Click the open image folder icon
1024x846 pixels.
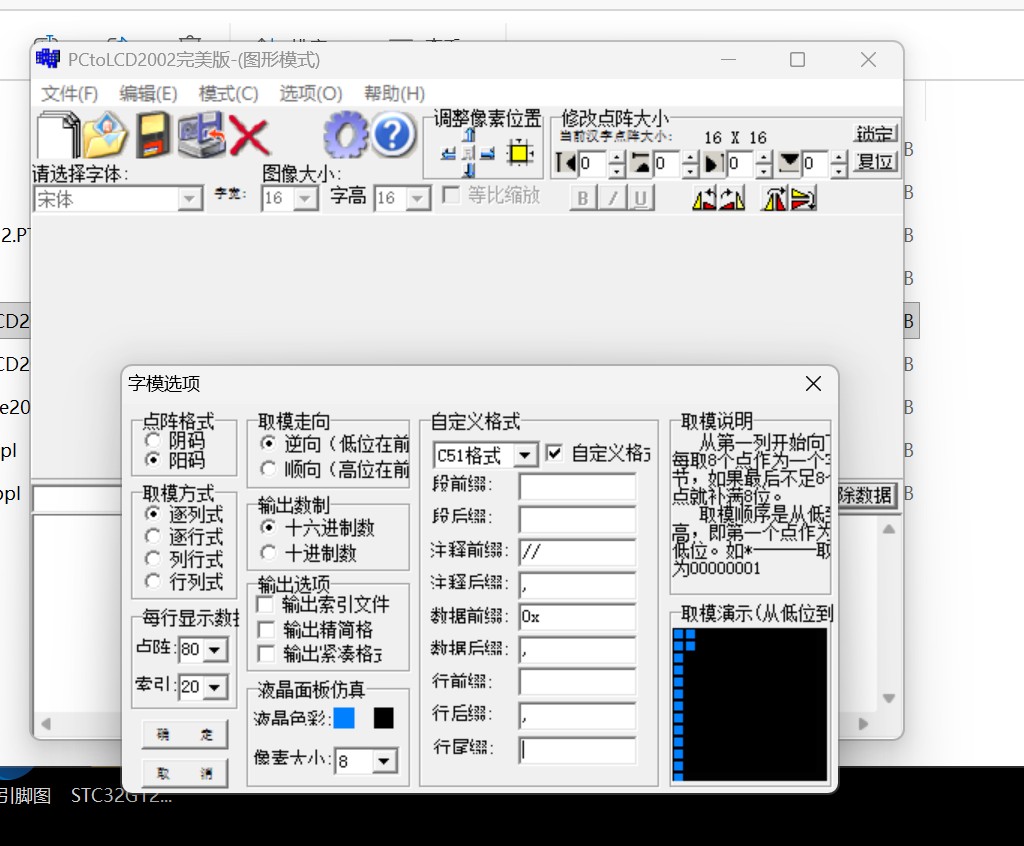[105, 135]
